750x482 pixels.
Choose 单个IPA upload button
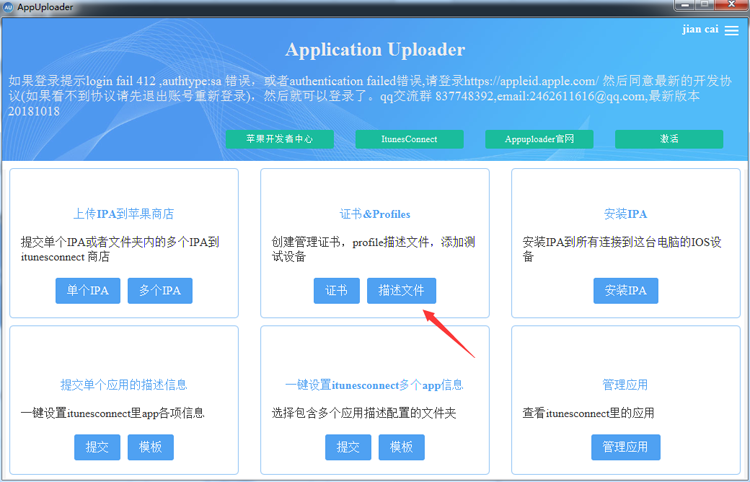point(88,291)
